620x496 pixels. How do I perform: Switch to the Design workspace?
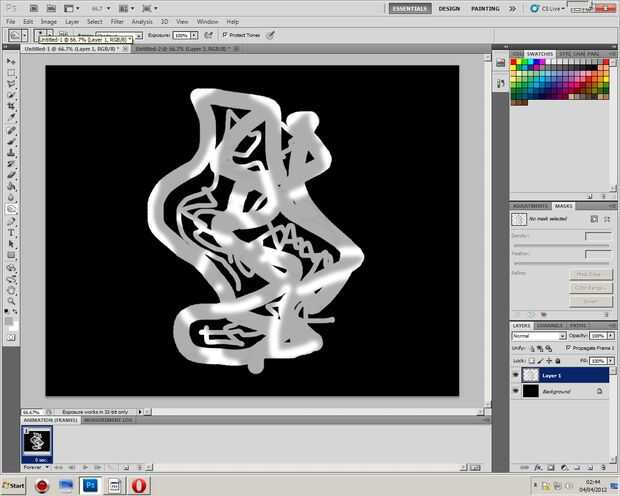point(449,9)
